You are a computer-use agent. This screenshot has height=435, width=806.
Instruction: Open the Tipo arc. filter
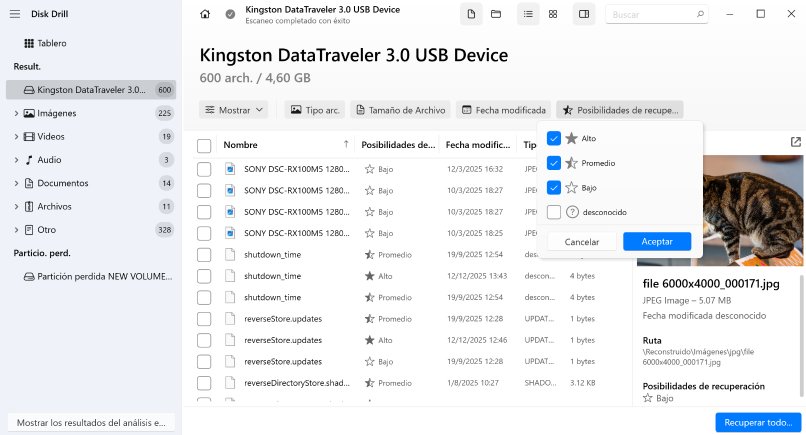tap(315, 110)
